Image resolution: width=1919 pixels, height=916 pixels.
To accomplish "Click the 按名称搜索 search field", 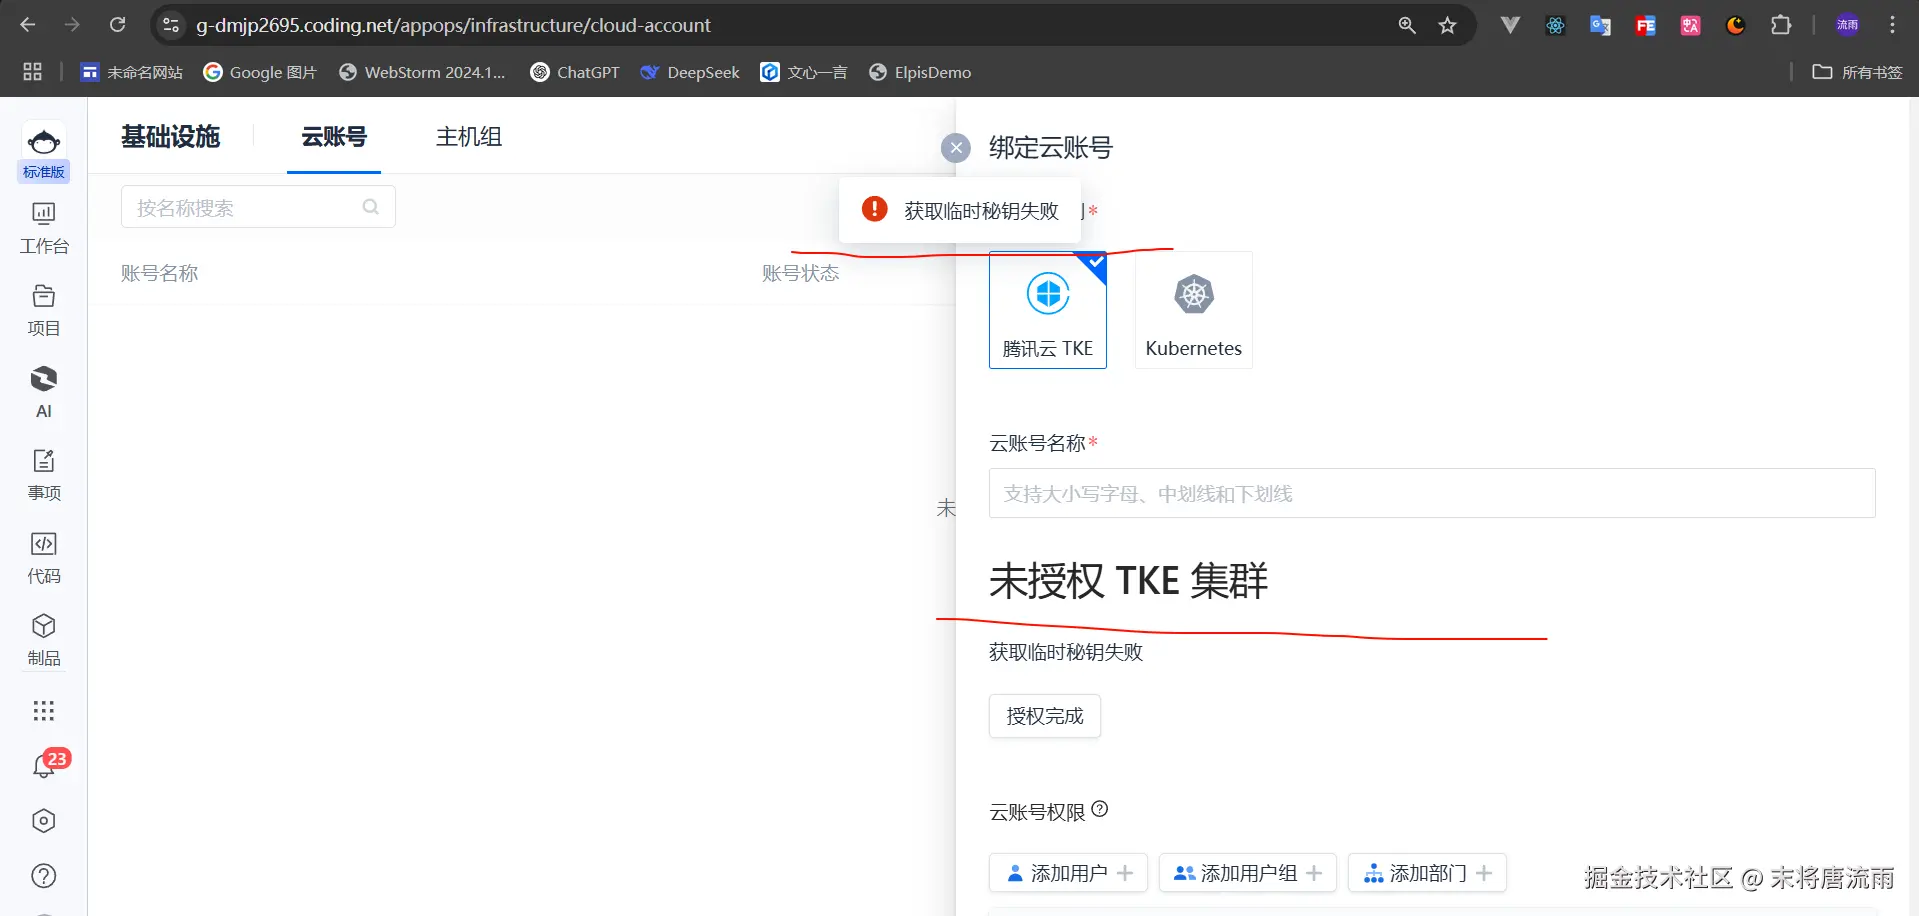I will (x=258, y=207).
